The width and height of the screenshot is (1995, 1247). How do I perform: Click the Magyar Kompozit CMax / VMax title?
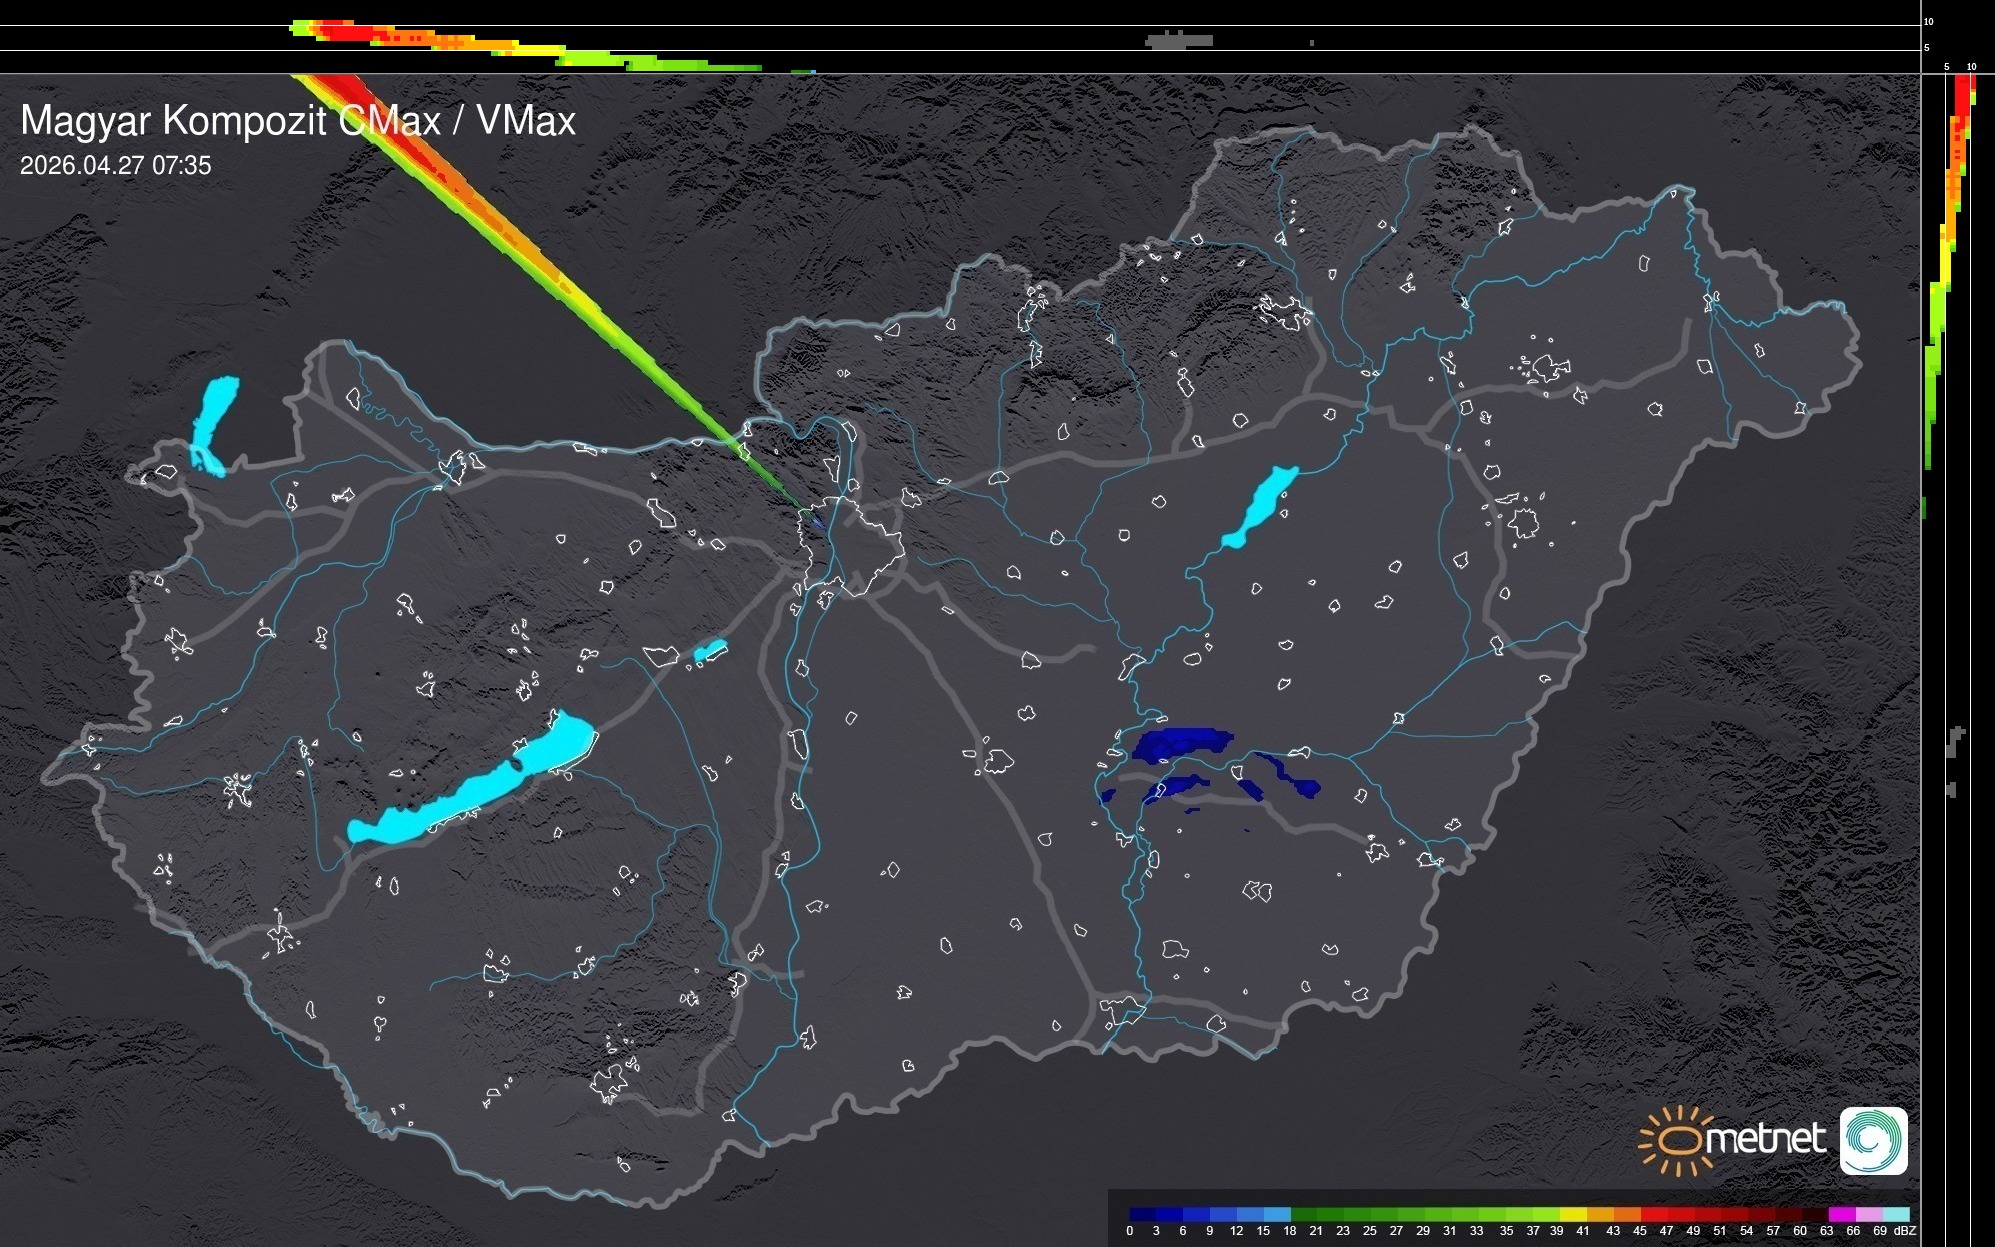click(x=298, y=121)
